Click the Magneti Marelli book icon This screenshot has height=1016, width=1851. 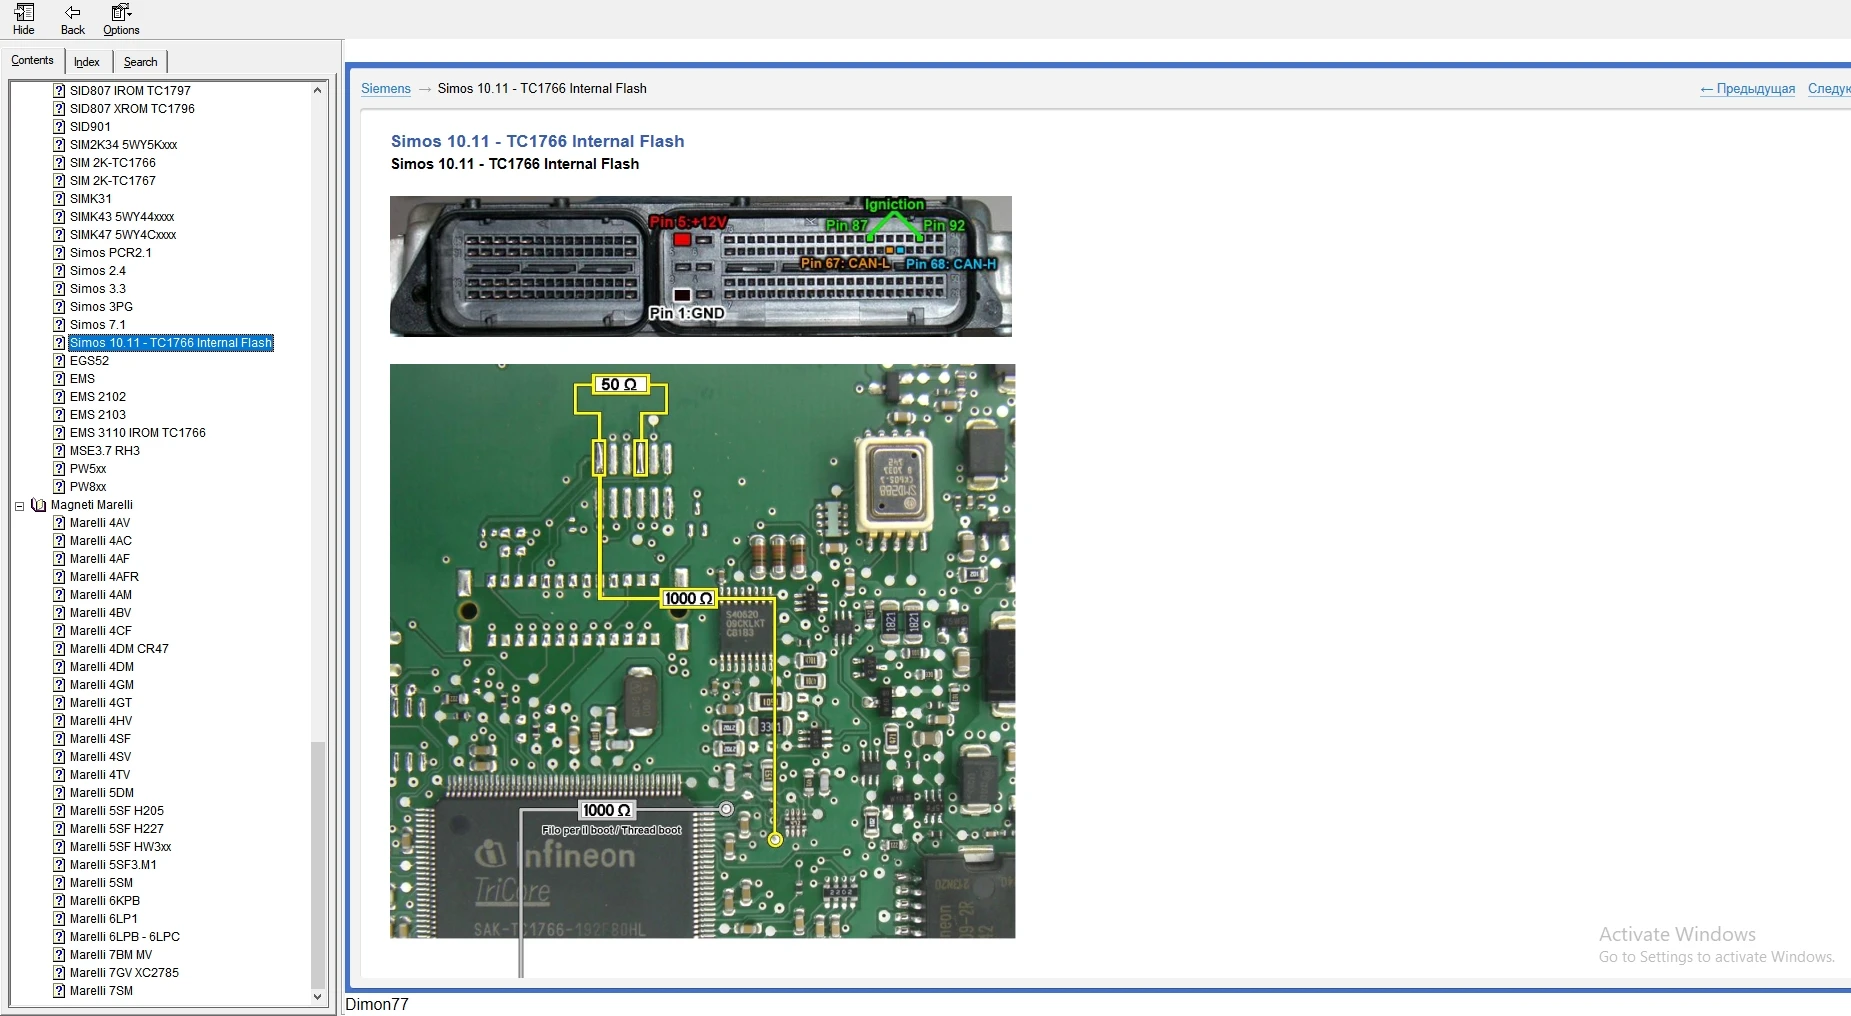point(39,505)
